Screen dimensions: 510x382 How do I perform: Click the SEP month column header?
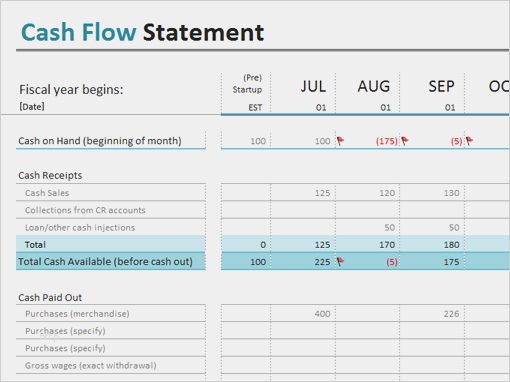441,87
